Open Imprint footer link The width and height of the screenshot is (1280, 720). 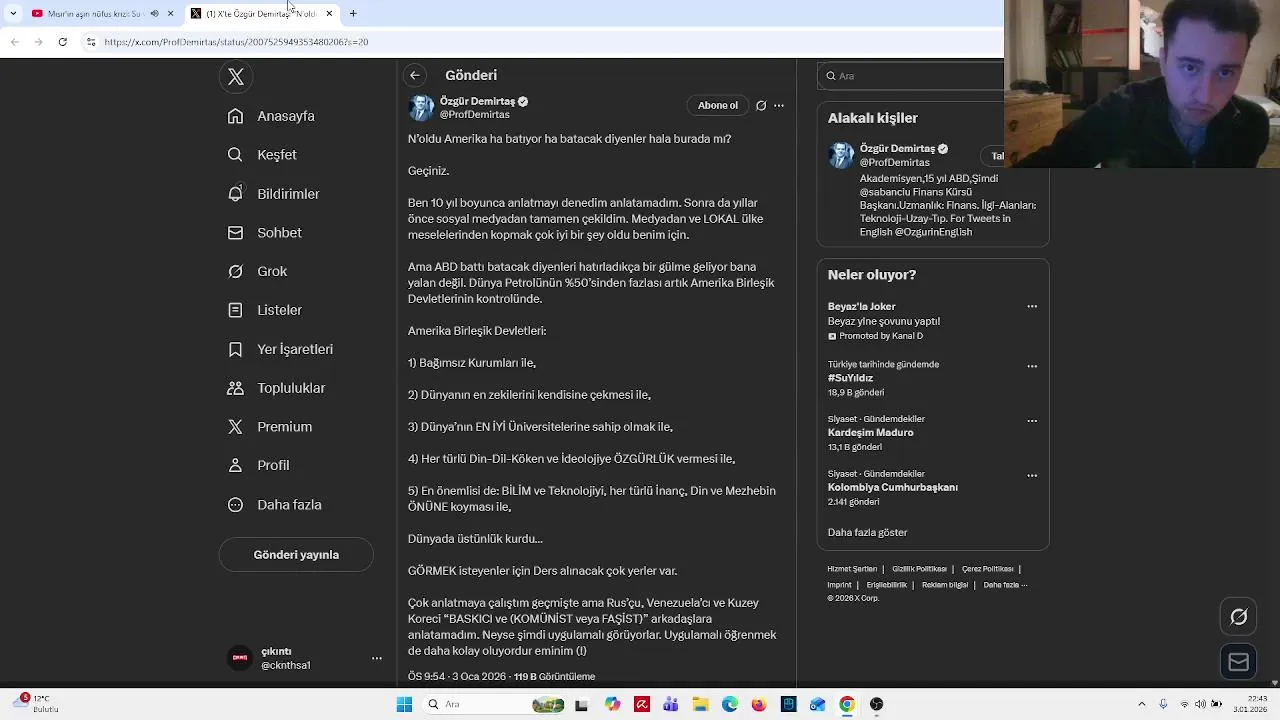tap(839, 585)
